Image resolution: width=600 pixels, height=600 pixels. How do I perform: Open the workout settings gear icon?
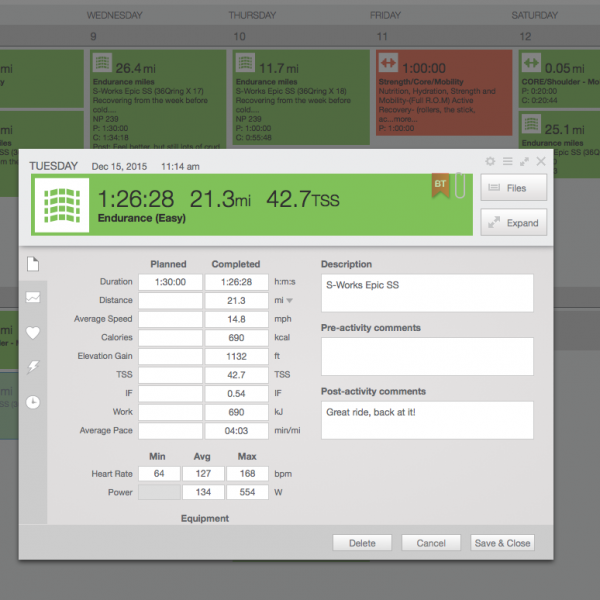click(490, 161)
